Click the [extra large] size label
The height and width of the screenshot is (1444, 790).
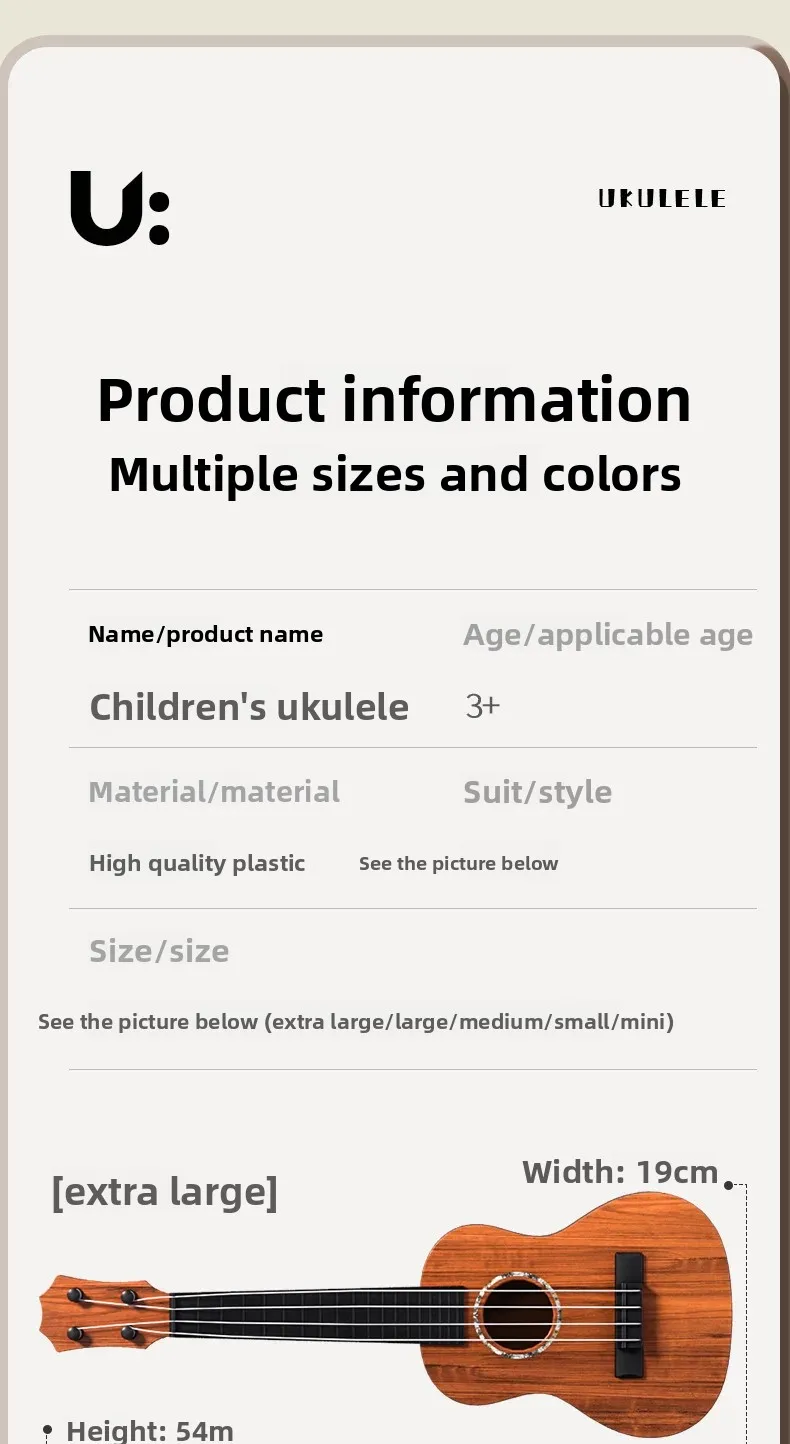pyautogui.click(x=164, y=1191)
